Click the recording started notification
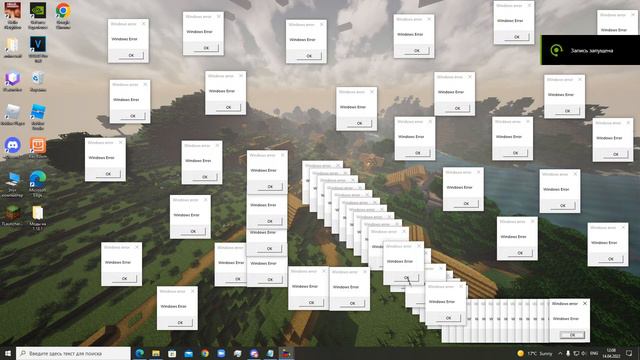Screen dimensions: 640x360 [x=590, y=50]
